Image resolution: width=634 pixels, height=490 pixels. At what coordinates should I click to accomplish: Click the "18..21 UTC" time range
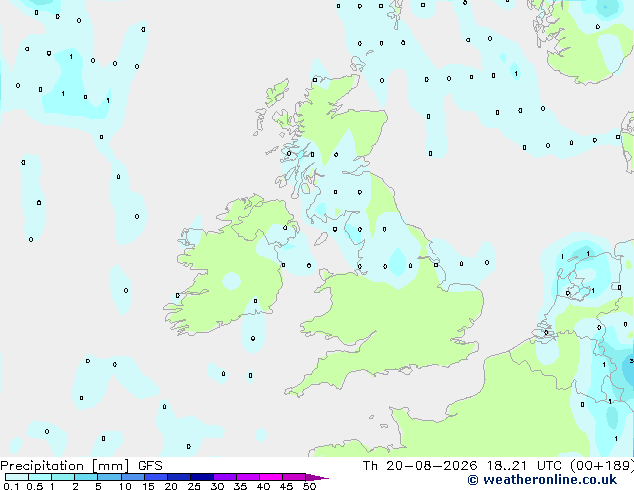point(524,466)
